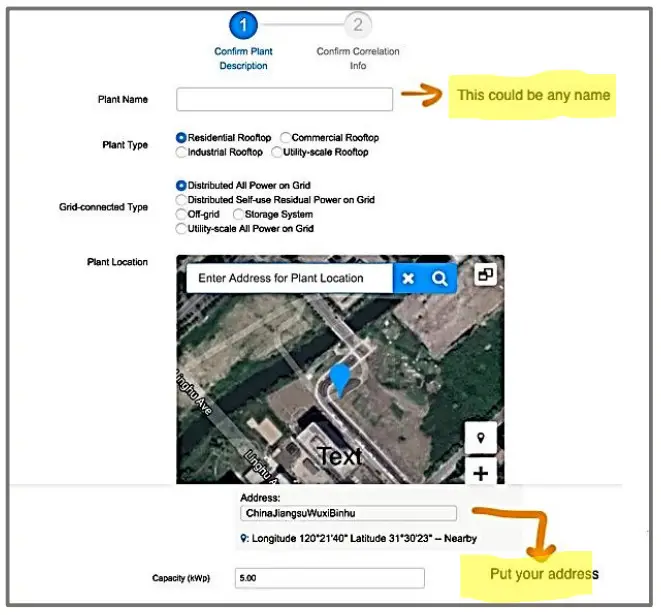Search the entered plant location address
The width and height of the screenshot is (661, 615).
(439, 278)
